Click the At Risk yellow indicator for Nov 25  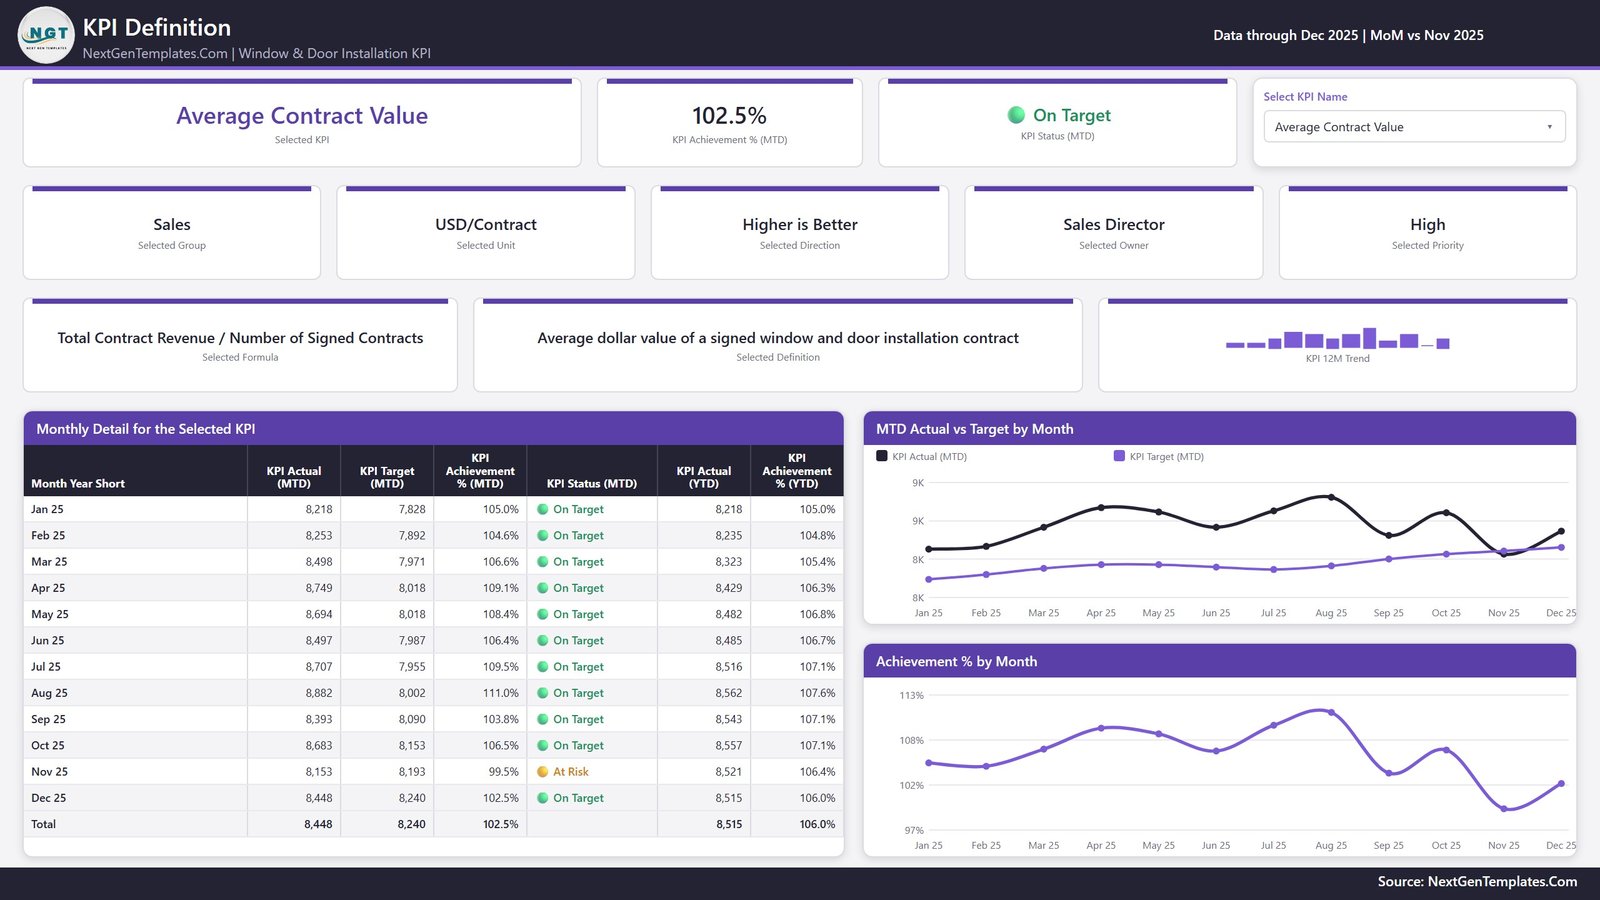pos(543,772)
